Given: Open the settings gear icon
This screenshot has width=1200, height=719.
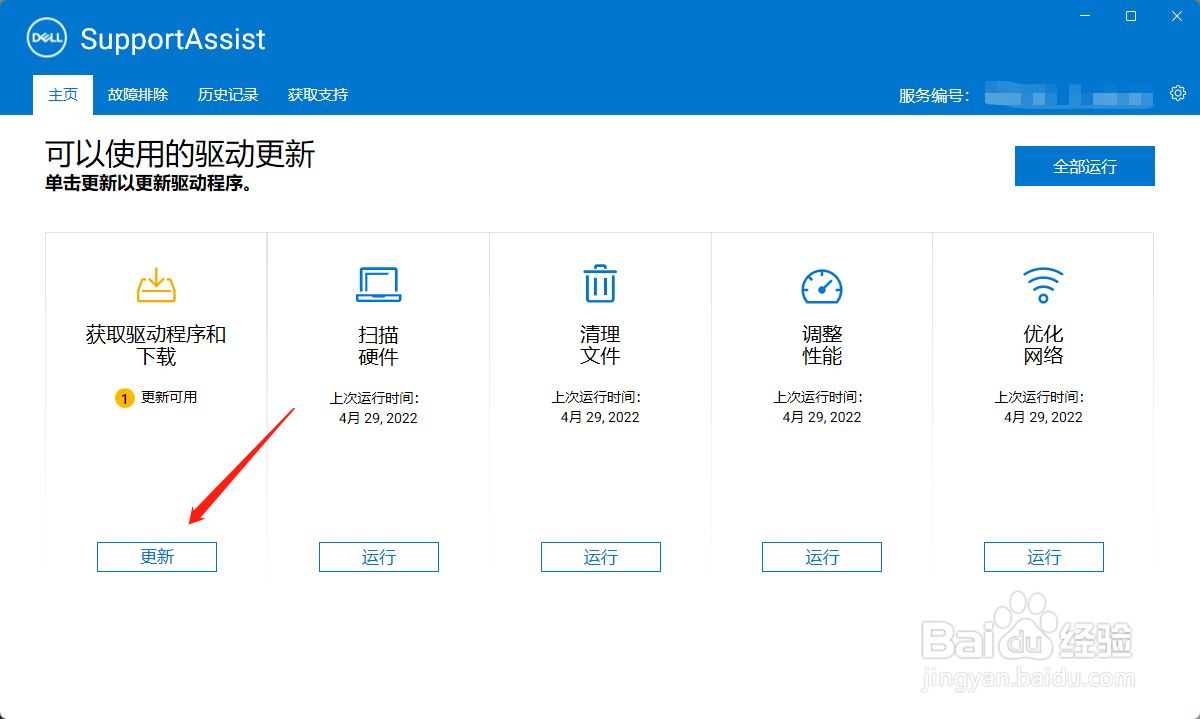Looking at the screenshot, I should pyautogui.click(x=1178, y=94).
